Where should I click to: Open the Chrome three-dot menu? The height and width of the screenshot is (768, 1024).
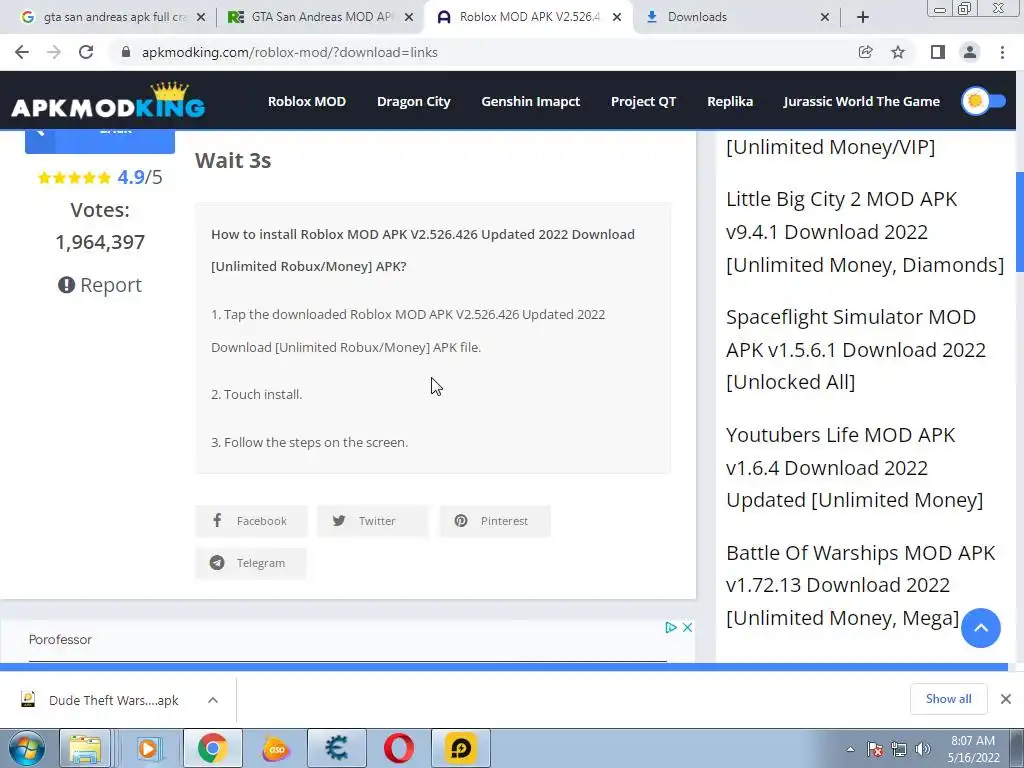pyautogui.click(x=1002, y=52)
